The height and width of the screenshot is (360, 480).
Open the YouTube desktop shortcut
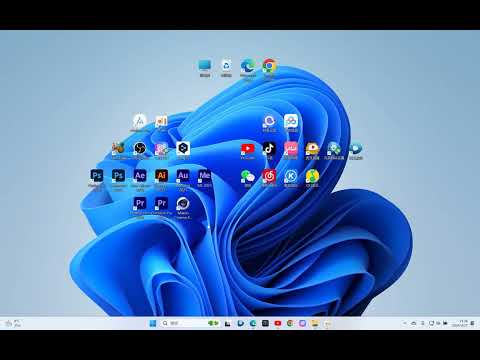pyautogui.click(x=248, y=150)
